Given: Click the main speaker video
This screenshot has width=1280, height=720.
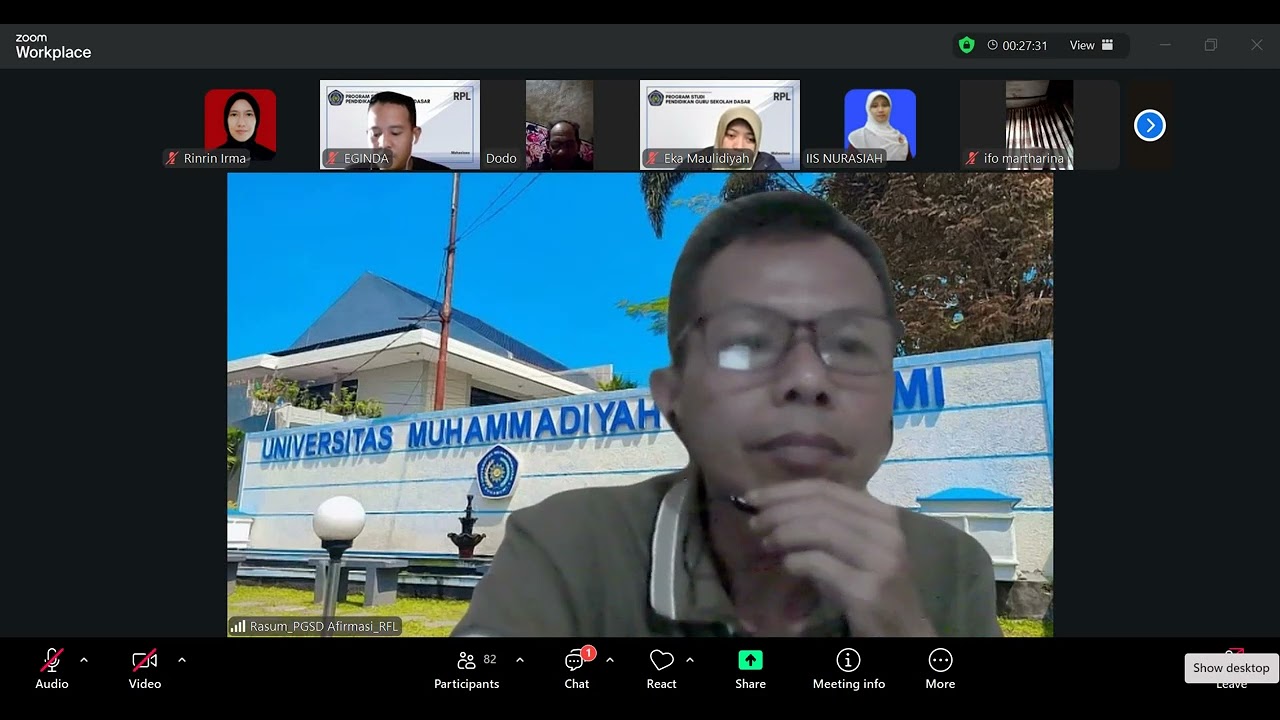Looking at the screenshot, I should [640, 405].
